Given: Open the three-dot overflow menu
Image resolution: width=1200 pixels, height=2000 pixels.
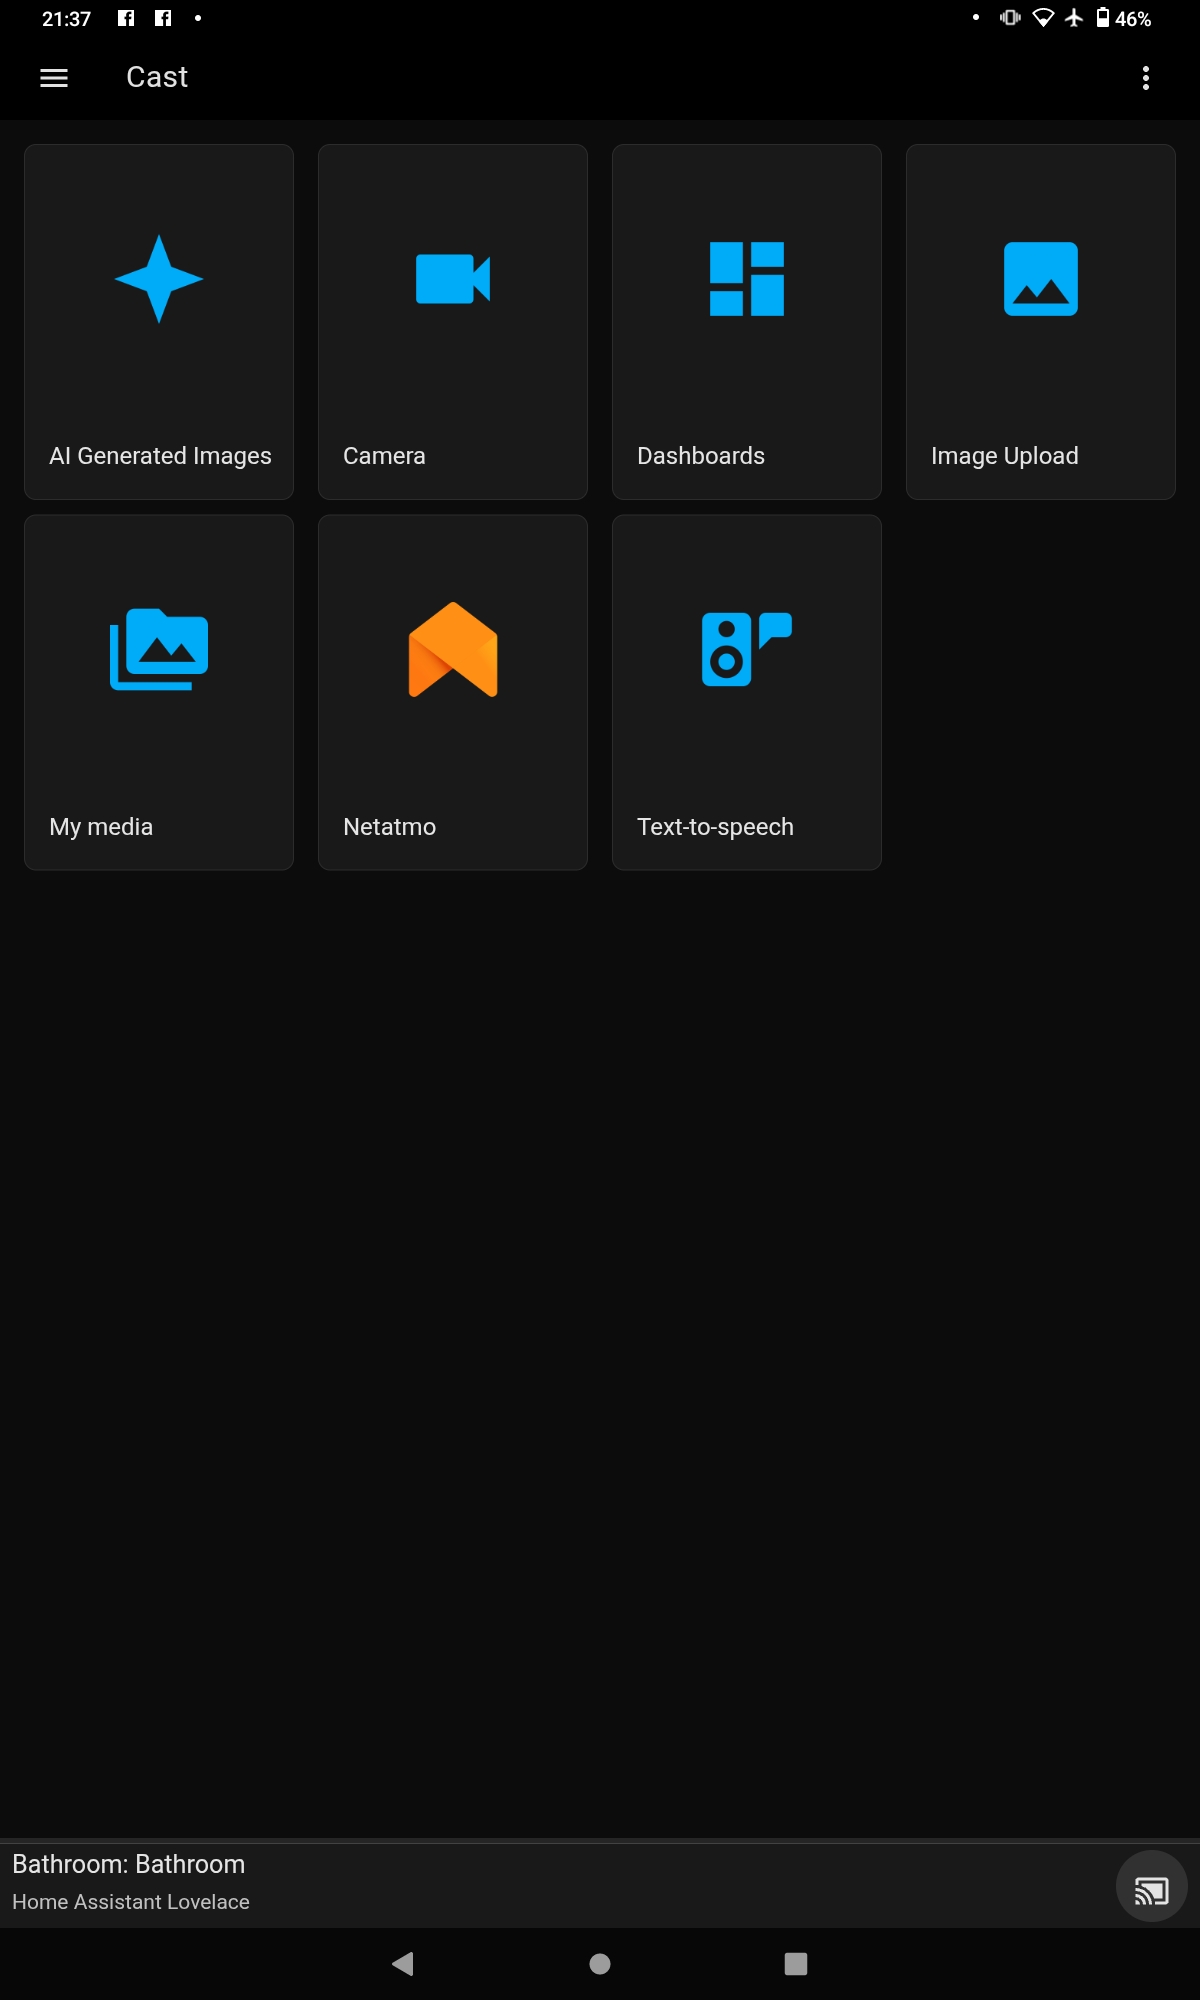Looking at the screenshot, I should point(1146,78).
